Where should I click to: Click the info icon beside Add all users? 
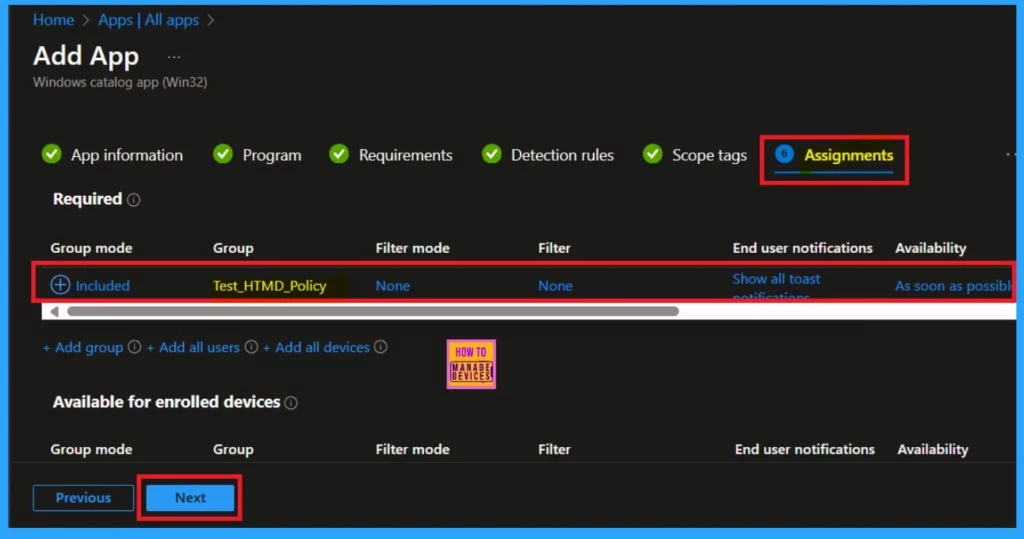[251, 348]
